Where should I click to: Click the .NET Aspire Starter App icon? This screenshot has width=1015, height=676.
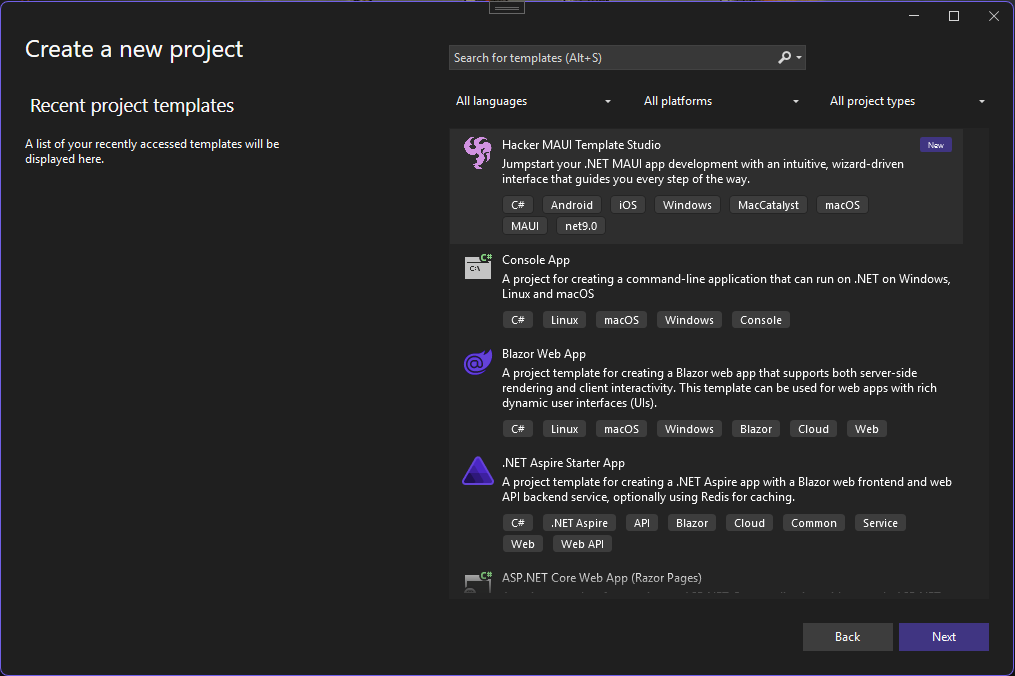point(477,471)
